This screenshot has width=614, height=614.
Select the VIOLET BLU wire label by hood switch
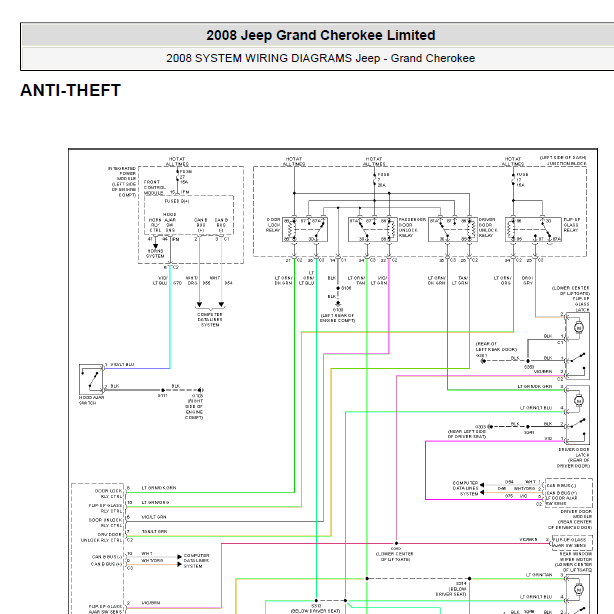point(122,365)
